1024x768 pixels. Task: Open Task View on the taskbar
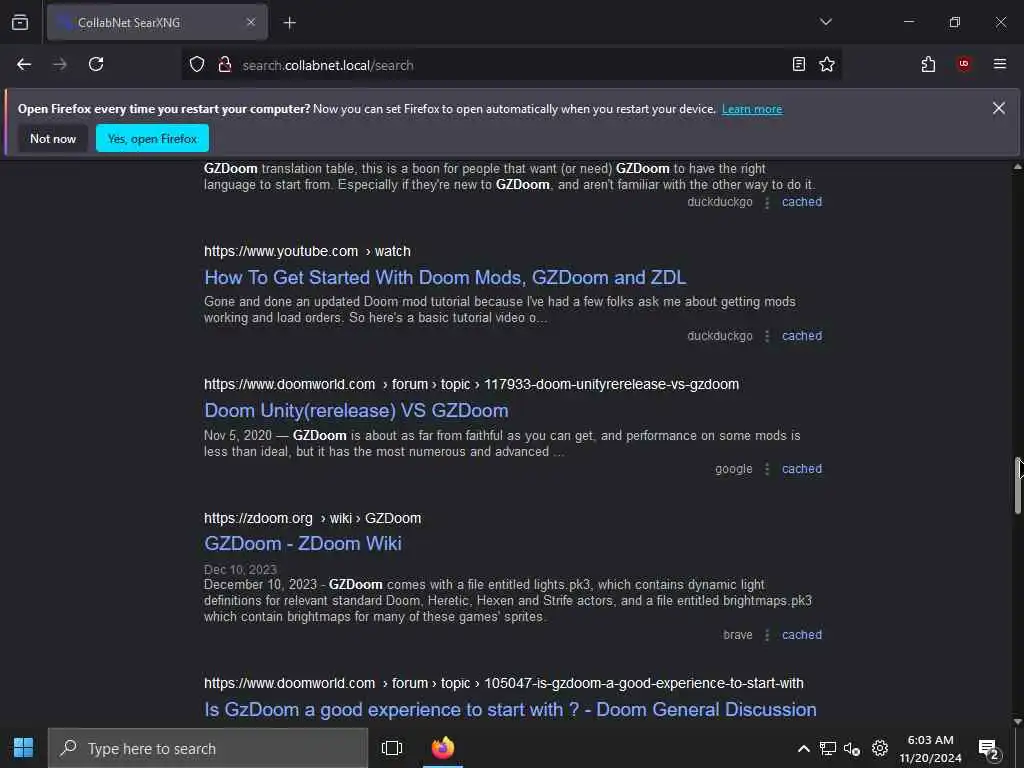pos(392,748)
